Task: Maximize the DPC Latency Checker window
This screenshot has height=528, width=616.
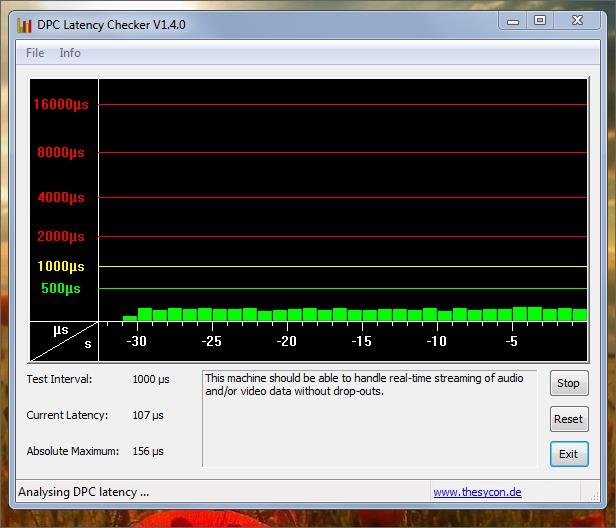Action: [540, 21]
